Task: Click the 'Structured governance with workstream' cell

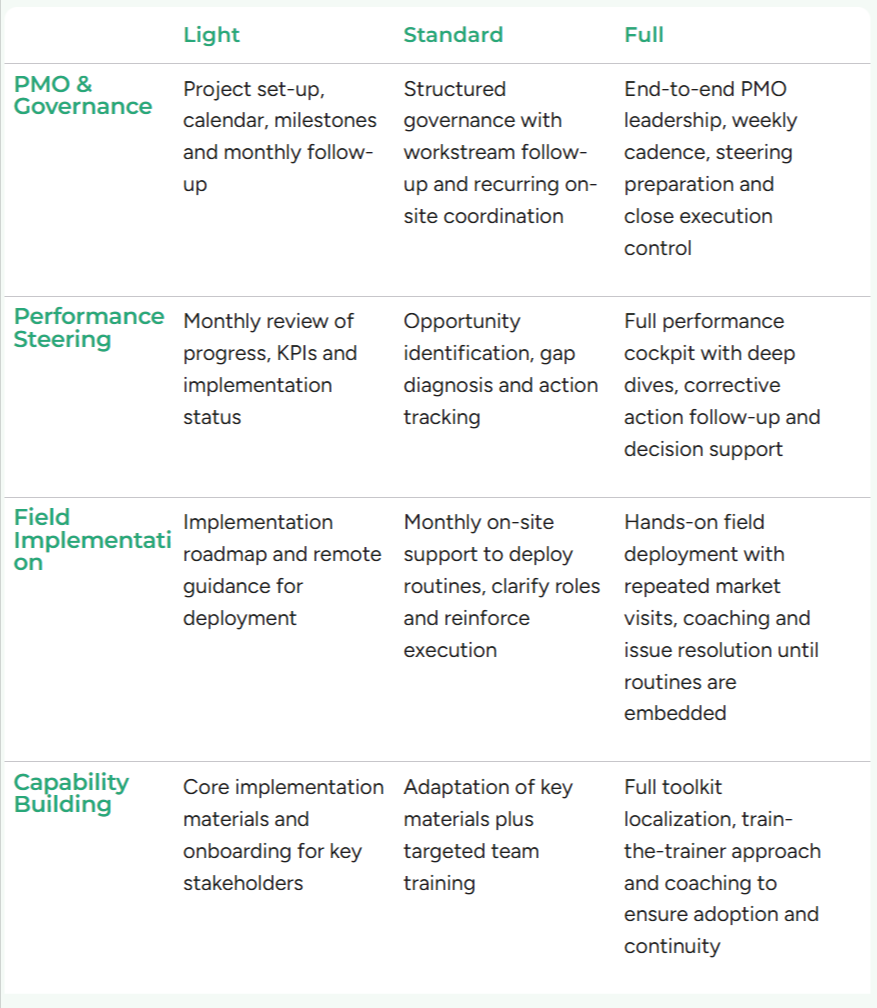Action: [x=500, y=152]
